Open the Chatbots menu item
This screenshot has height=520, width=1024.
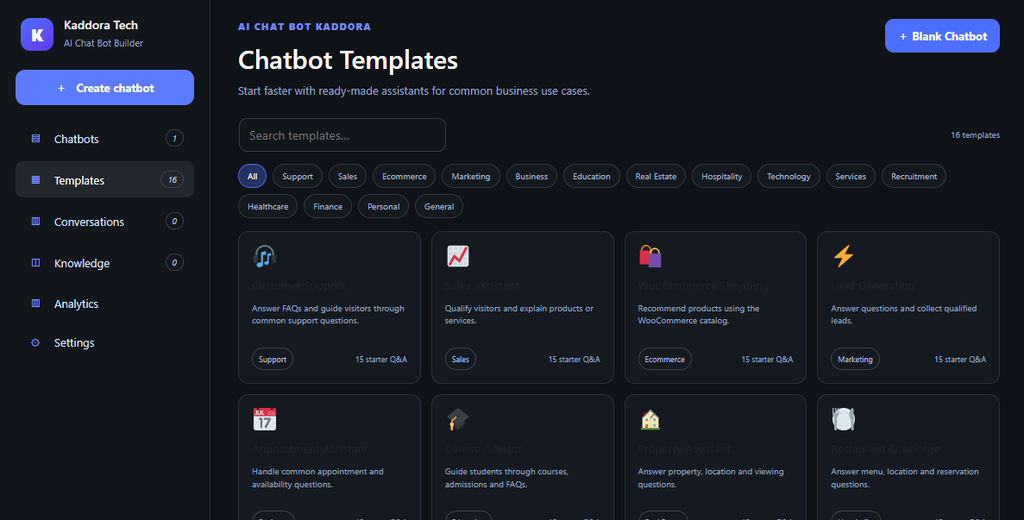click(x=104, y=138)
